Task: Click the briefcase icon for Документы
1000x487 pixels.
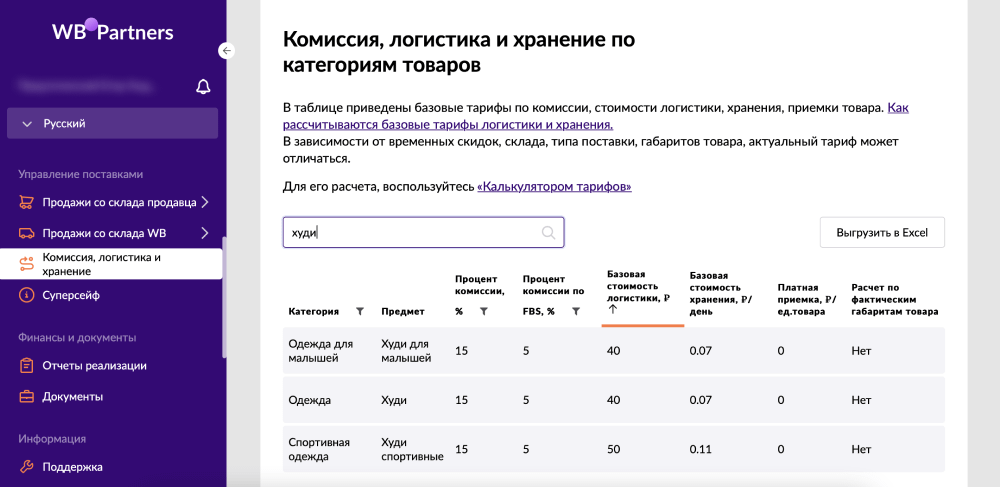Action: [26, 396]
